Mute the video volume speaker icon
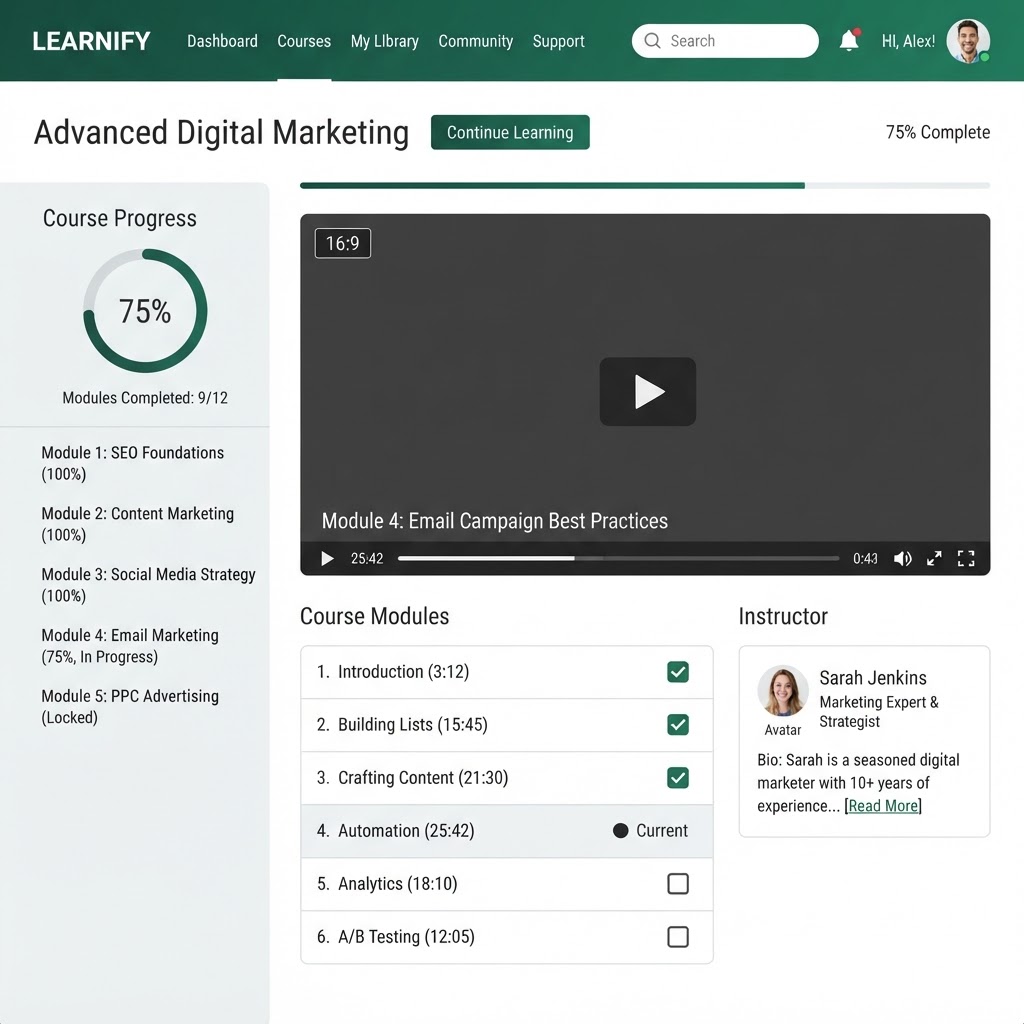 point(903,558)
